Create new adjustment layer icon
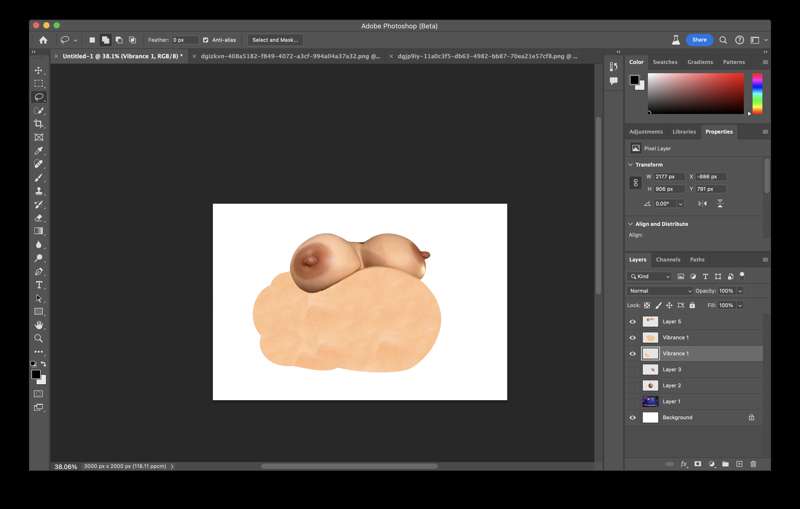Viewport: 800px width, 509px height. pyautogui.click(x=712, y=464)
